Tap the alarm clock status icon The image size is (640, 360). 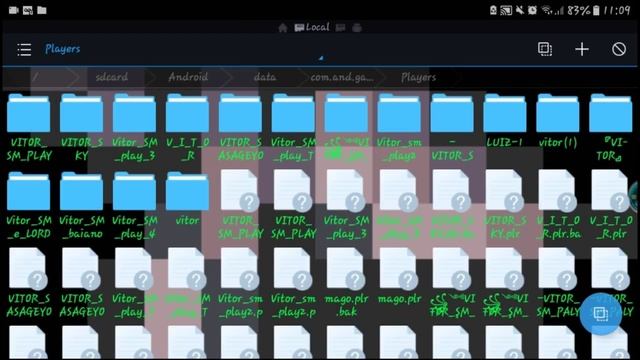(532, 10)
